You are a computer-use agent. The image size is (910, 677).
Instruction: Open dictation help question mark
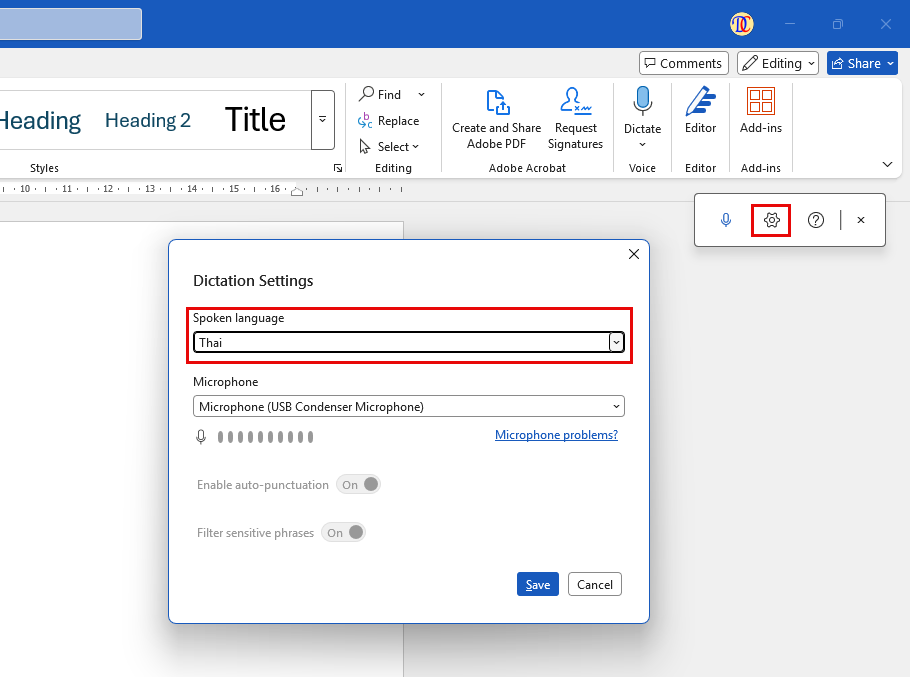[x=815, y=220]
